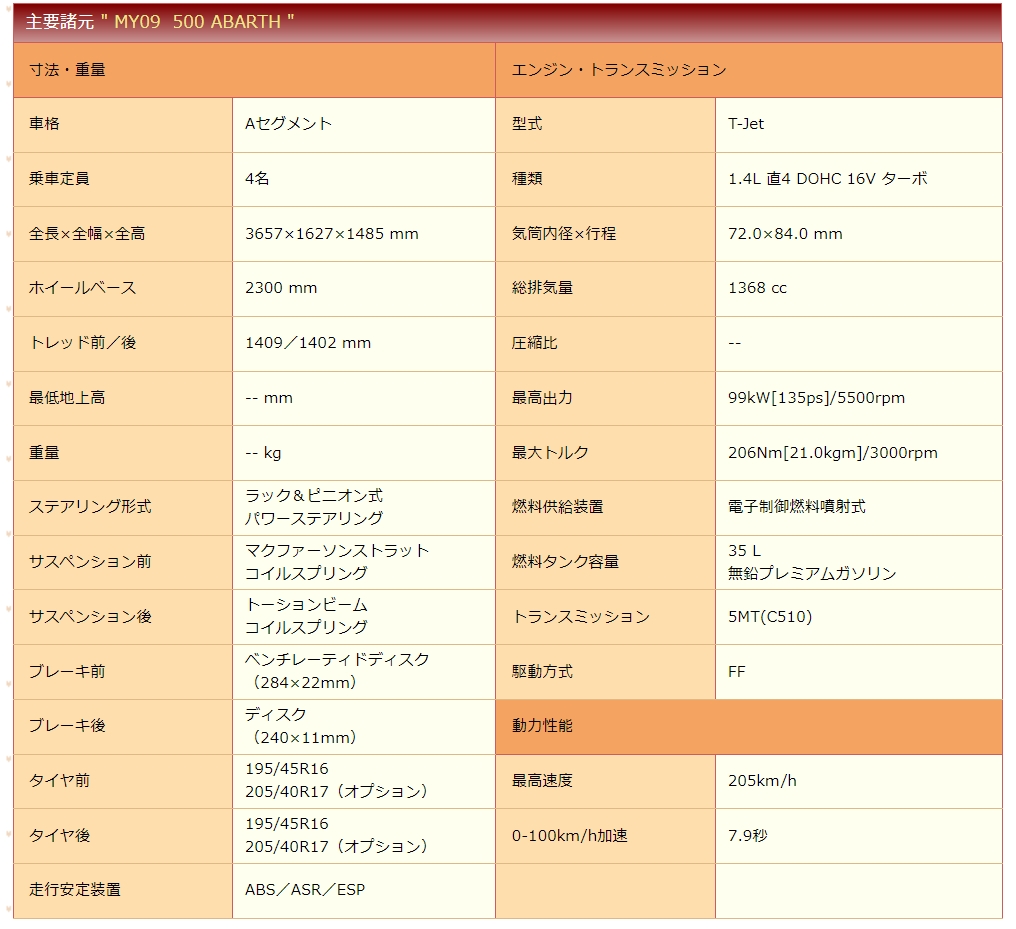Click the '最低地上高' label
The image size is (1016, 929).
67,398
